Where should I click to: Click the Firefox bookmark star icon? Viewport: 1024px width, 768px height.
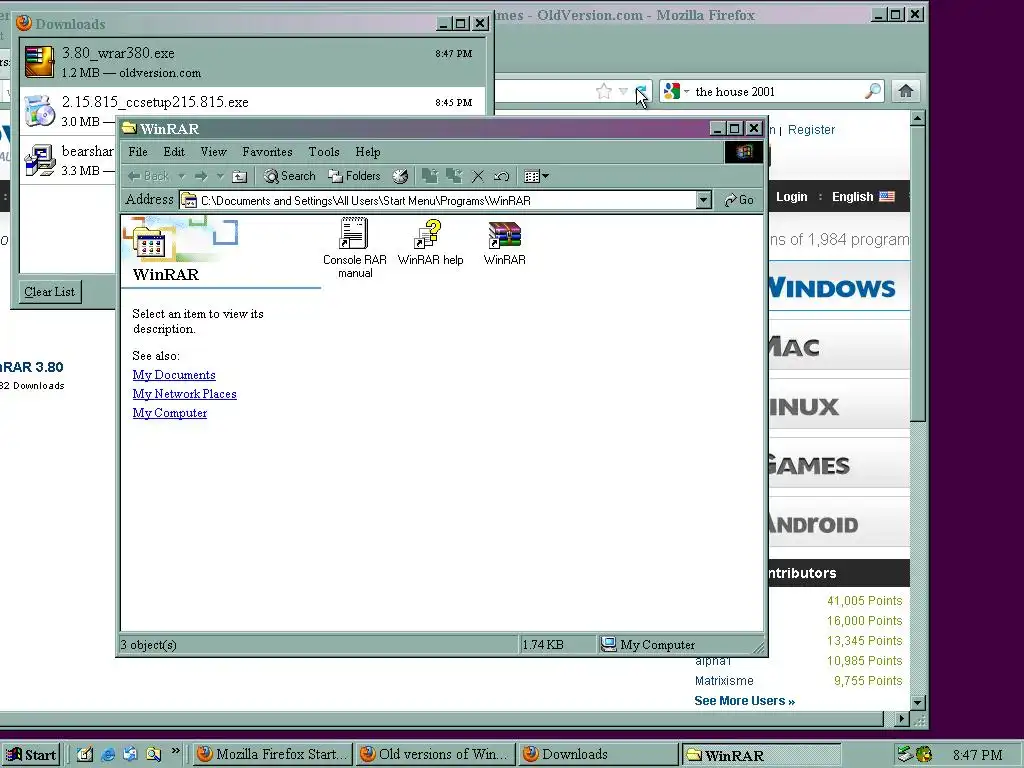(x=604, y=91)
